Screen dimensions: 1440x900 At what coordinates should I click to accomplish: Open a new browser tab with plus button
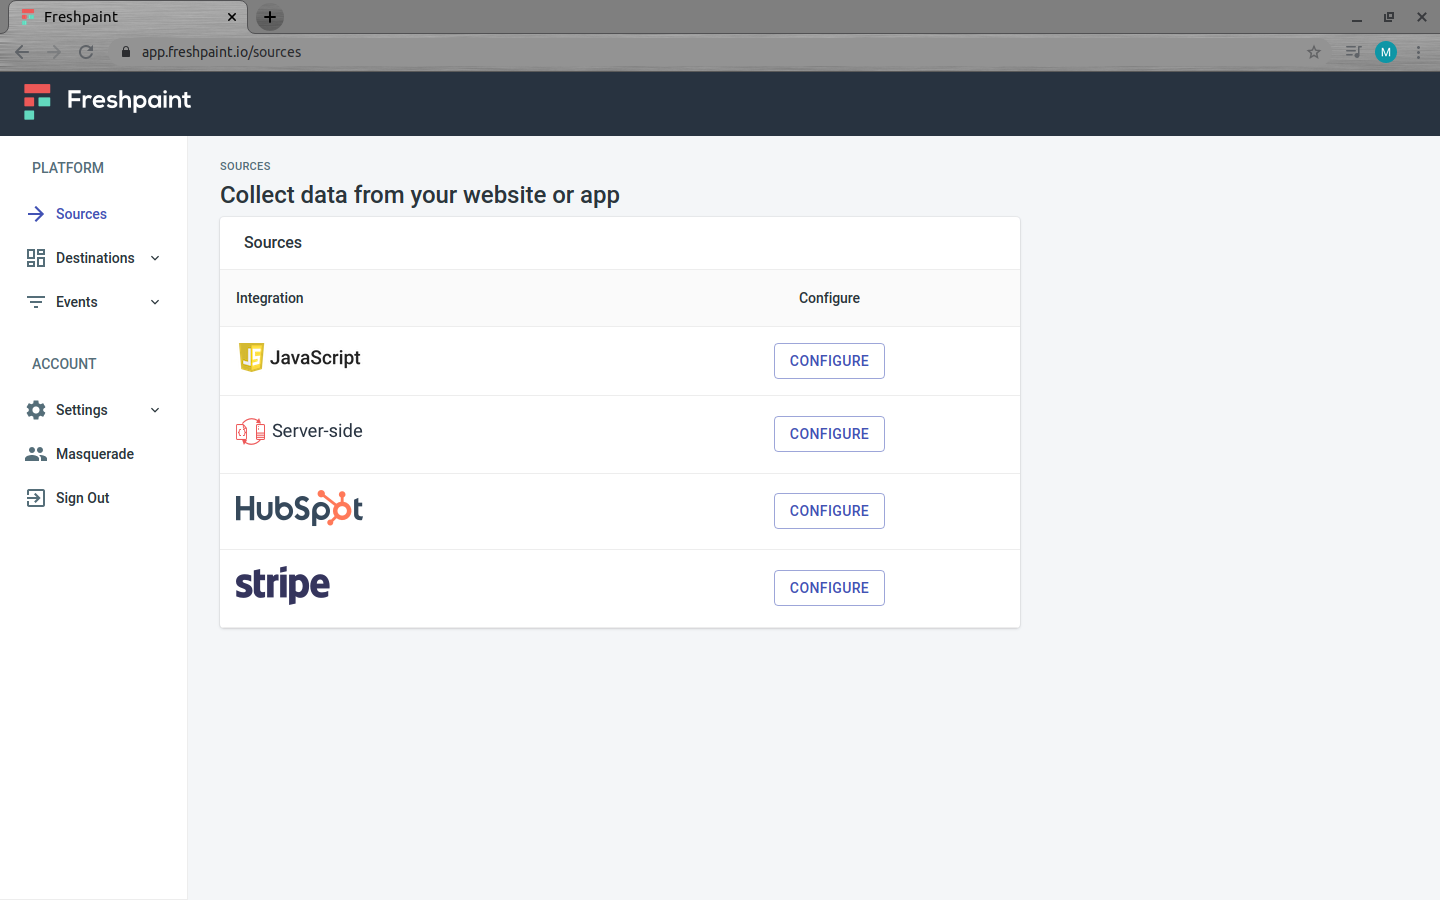pos(270,17)
